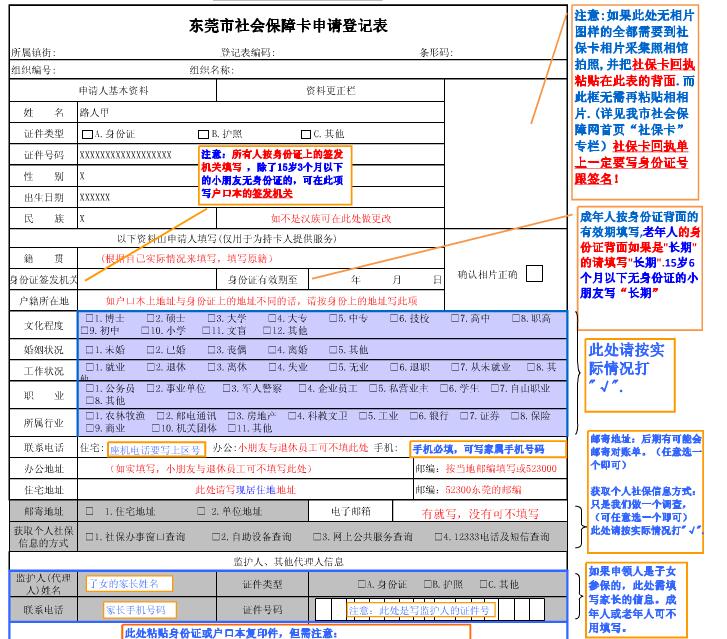Screen dimensions: 727x639
Task: Select 8.职高 under 文化程度
Action: pos(516,318)
